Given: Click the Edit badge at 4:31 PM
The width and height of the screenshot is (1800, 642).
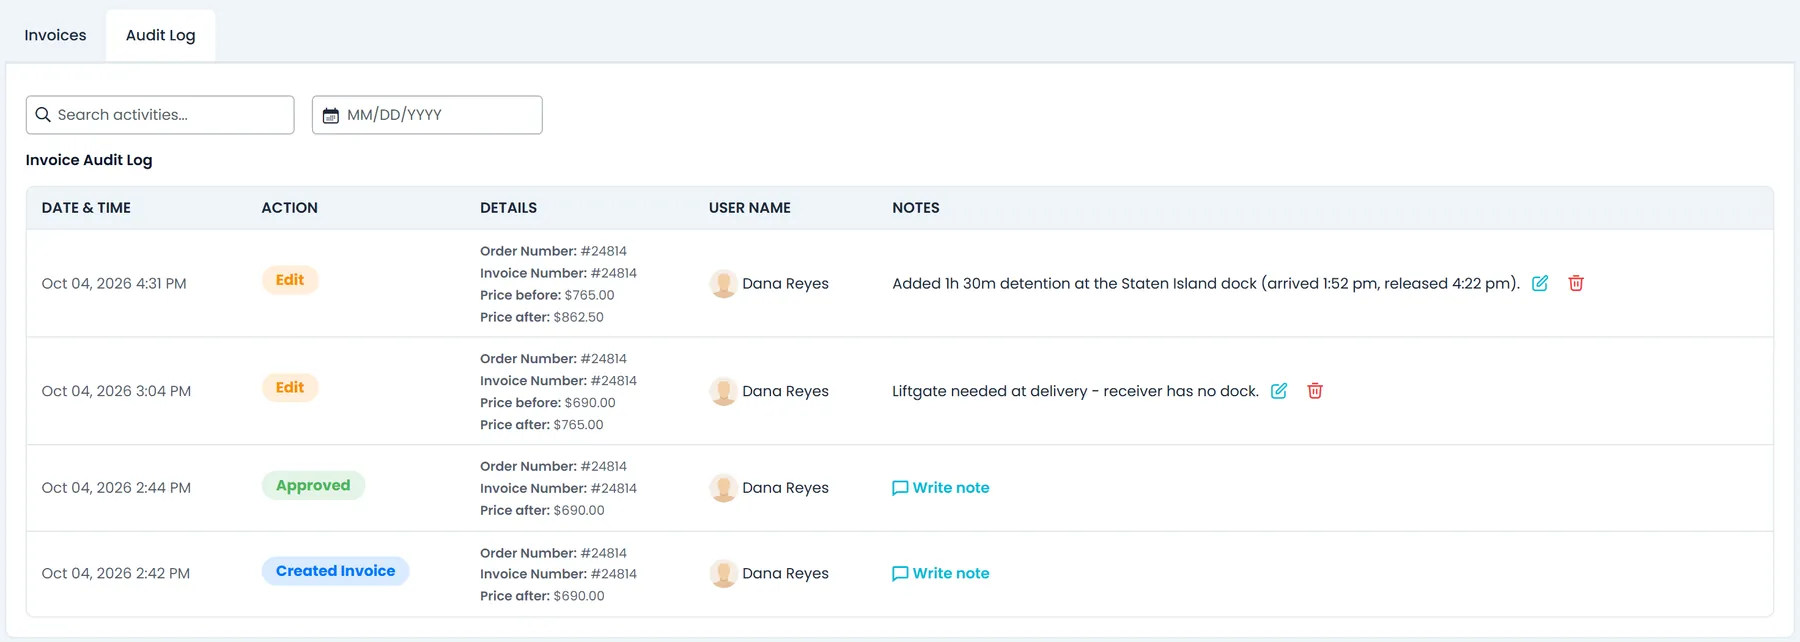Looking at the screenshot, I should (290, 280).
